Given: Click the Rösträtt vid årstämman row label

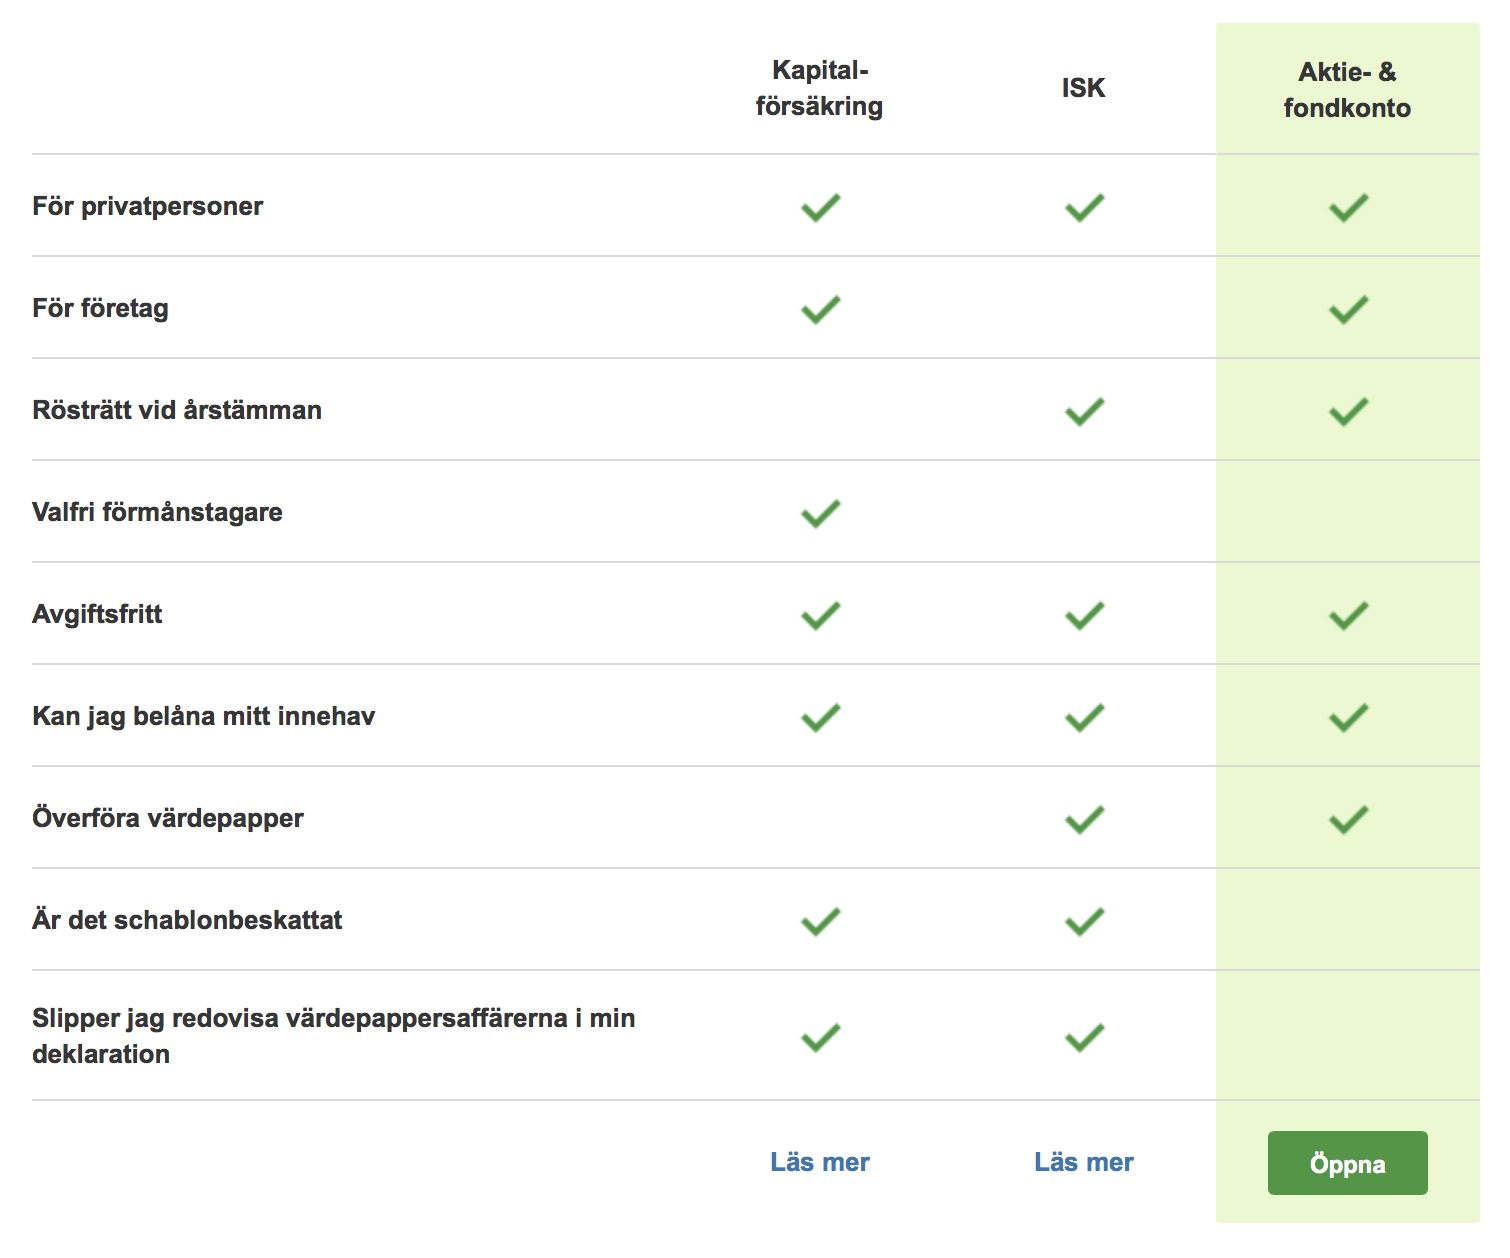Looking at the screenshot, I should coord(177,410).
